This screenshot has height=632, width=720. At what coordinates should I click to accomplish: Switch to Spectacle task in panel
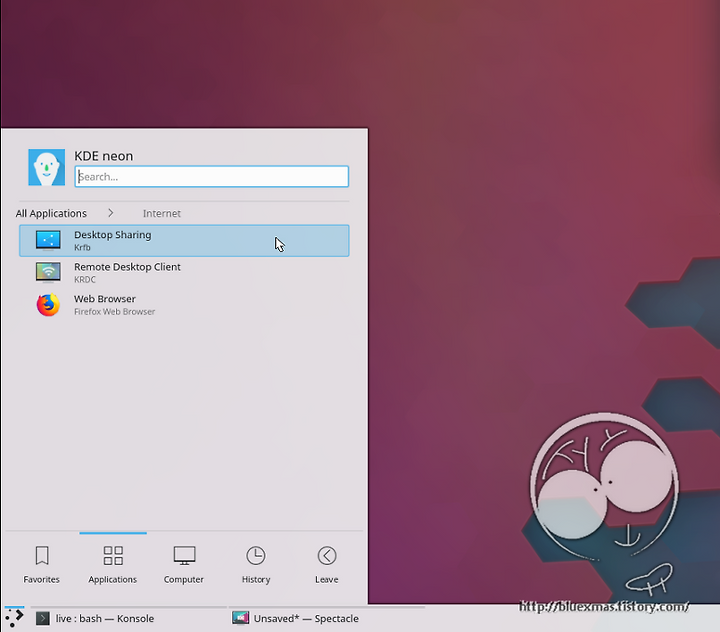327,619
